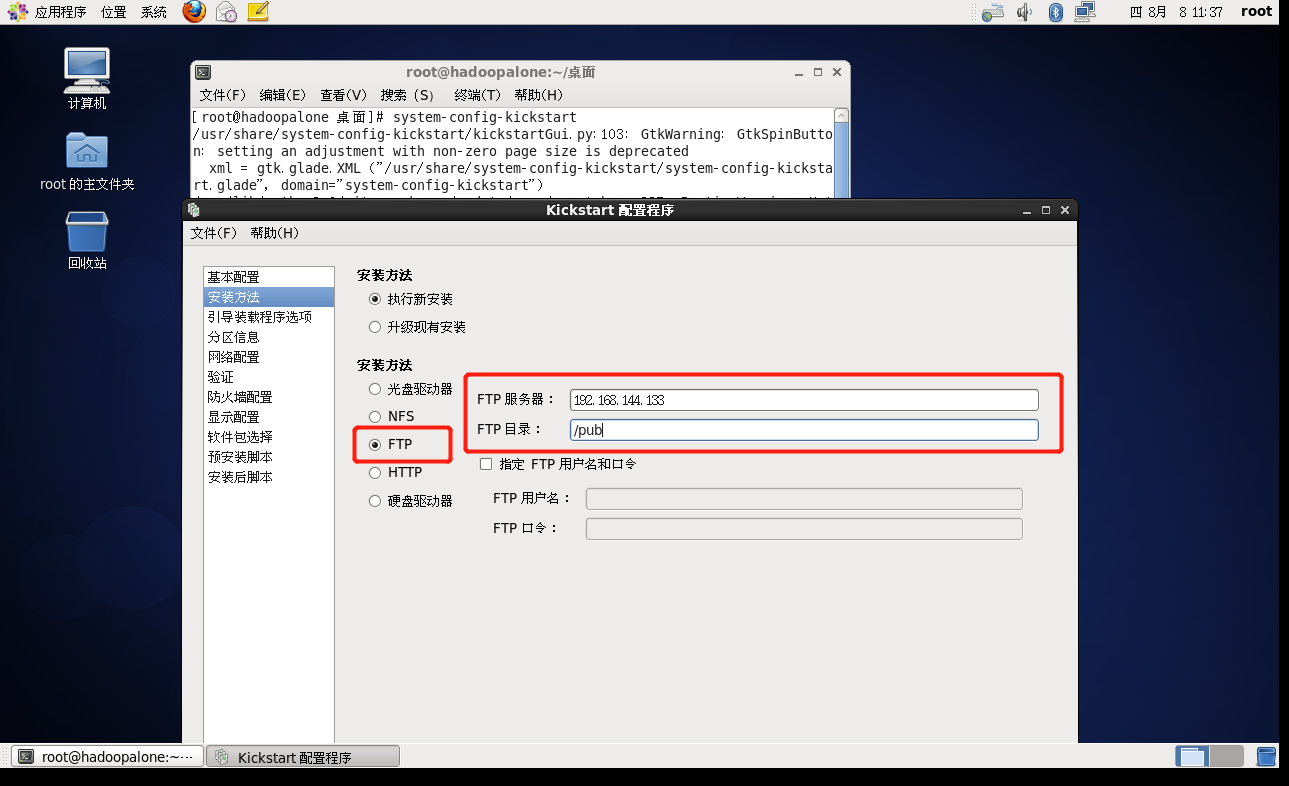This screenshot has width=1289, height=786.
Task: Click the network connection tray icon
Action: pos(1084,12)
